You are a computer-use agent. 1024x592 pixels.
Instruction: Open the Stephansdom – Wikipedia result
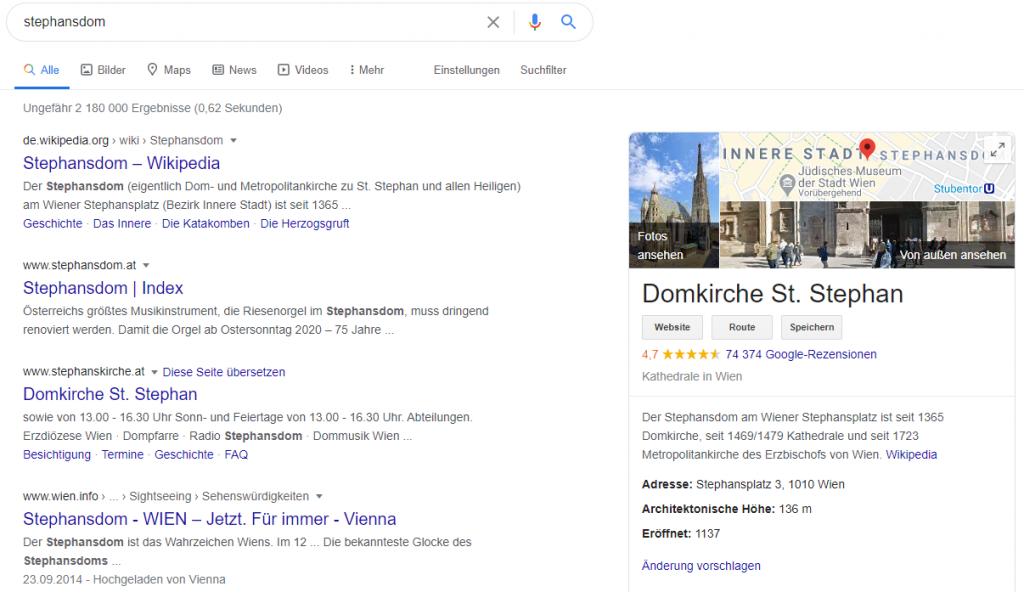[121, 163]
